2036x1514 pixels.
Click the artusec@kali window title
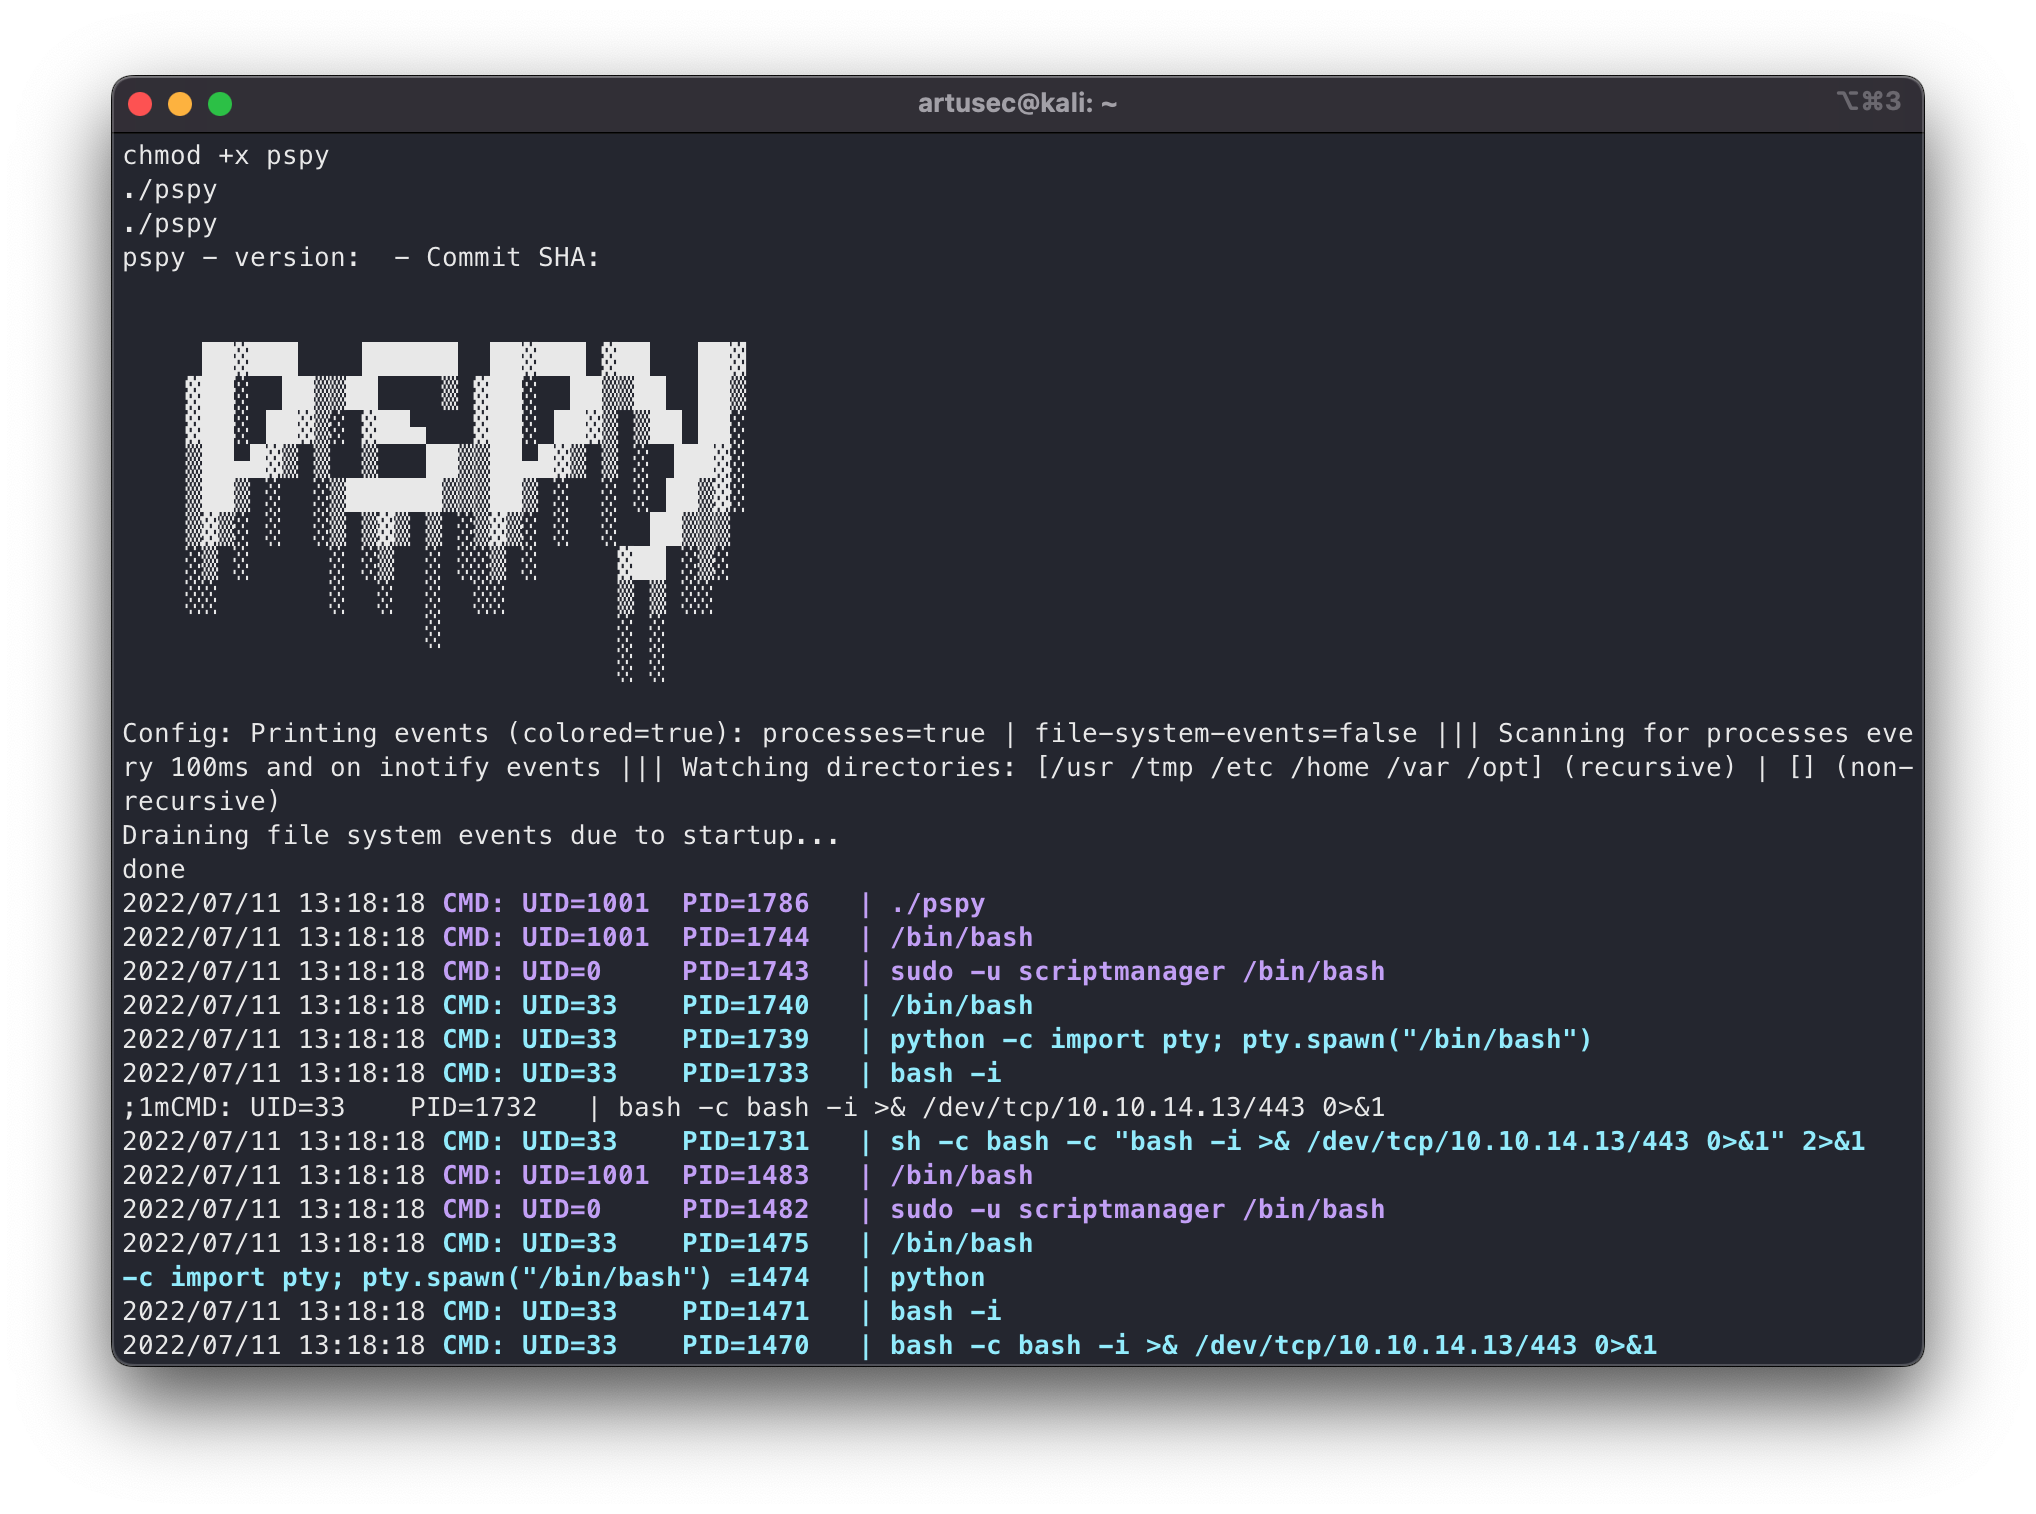click(x=1017, y=103)
